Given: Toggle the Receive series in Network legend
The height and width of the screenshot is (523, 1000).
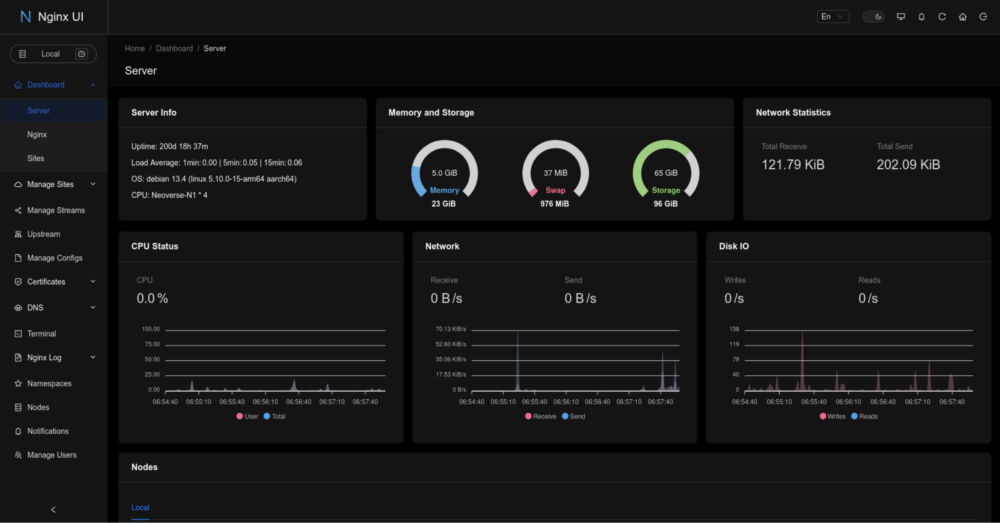Looking at the screenshot, I should point(540,416).
